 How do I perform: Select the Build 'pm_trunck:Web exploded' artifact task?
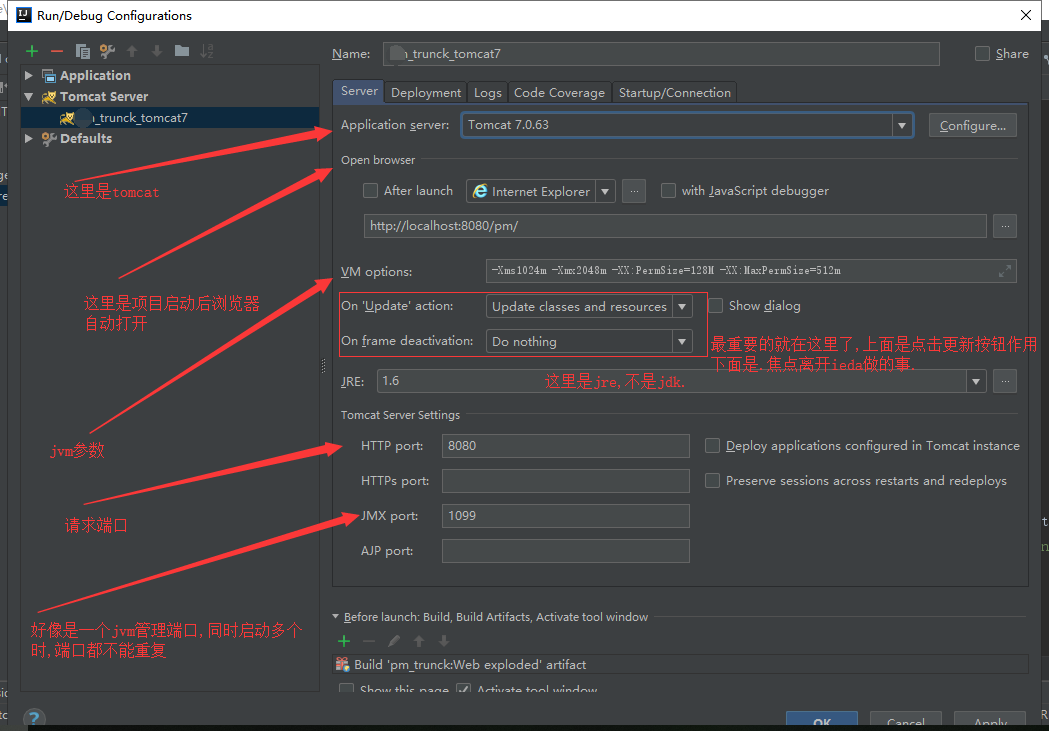(x=680, y=664)
